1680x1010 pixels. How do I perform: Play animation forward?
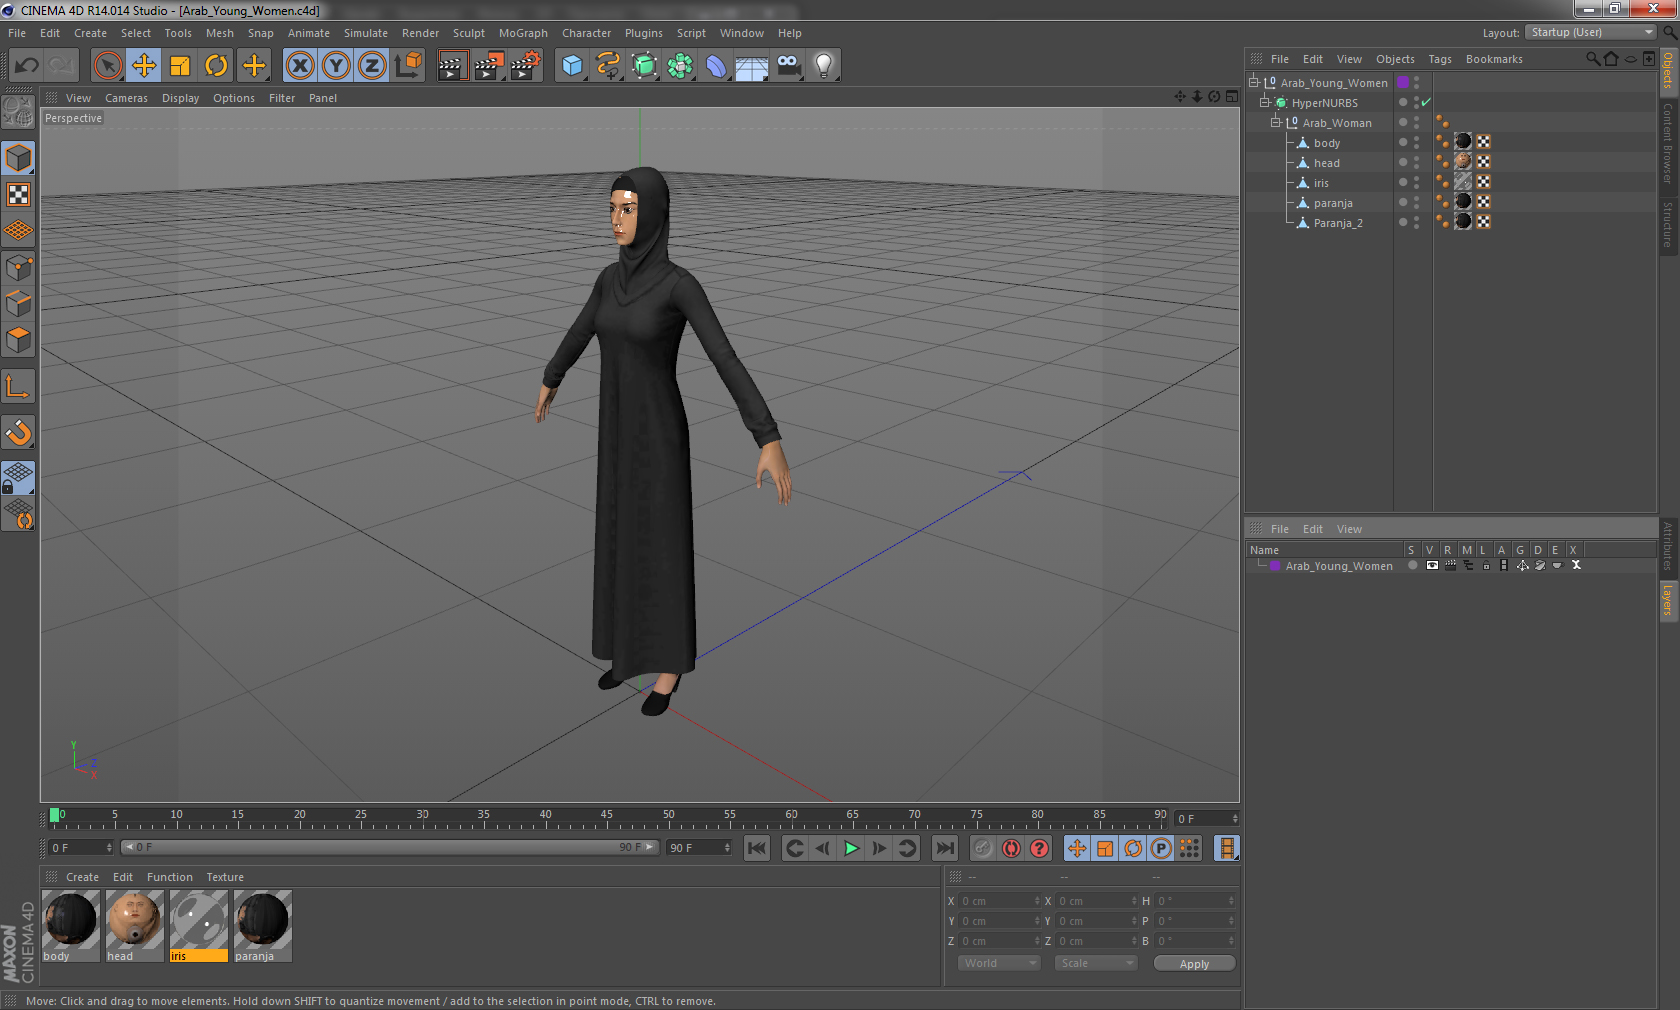[851, 848]
